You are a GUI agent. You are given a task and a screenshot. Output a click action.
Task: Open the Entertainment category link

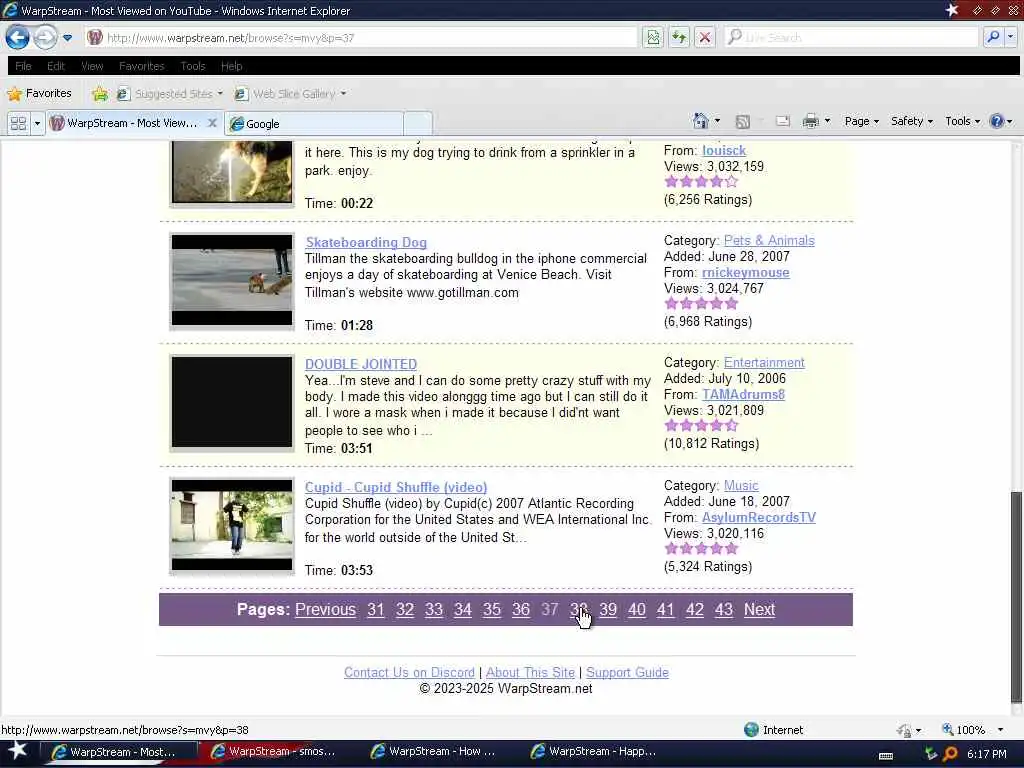tap(764, 362)
